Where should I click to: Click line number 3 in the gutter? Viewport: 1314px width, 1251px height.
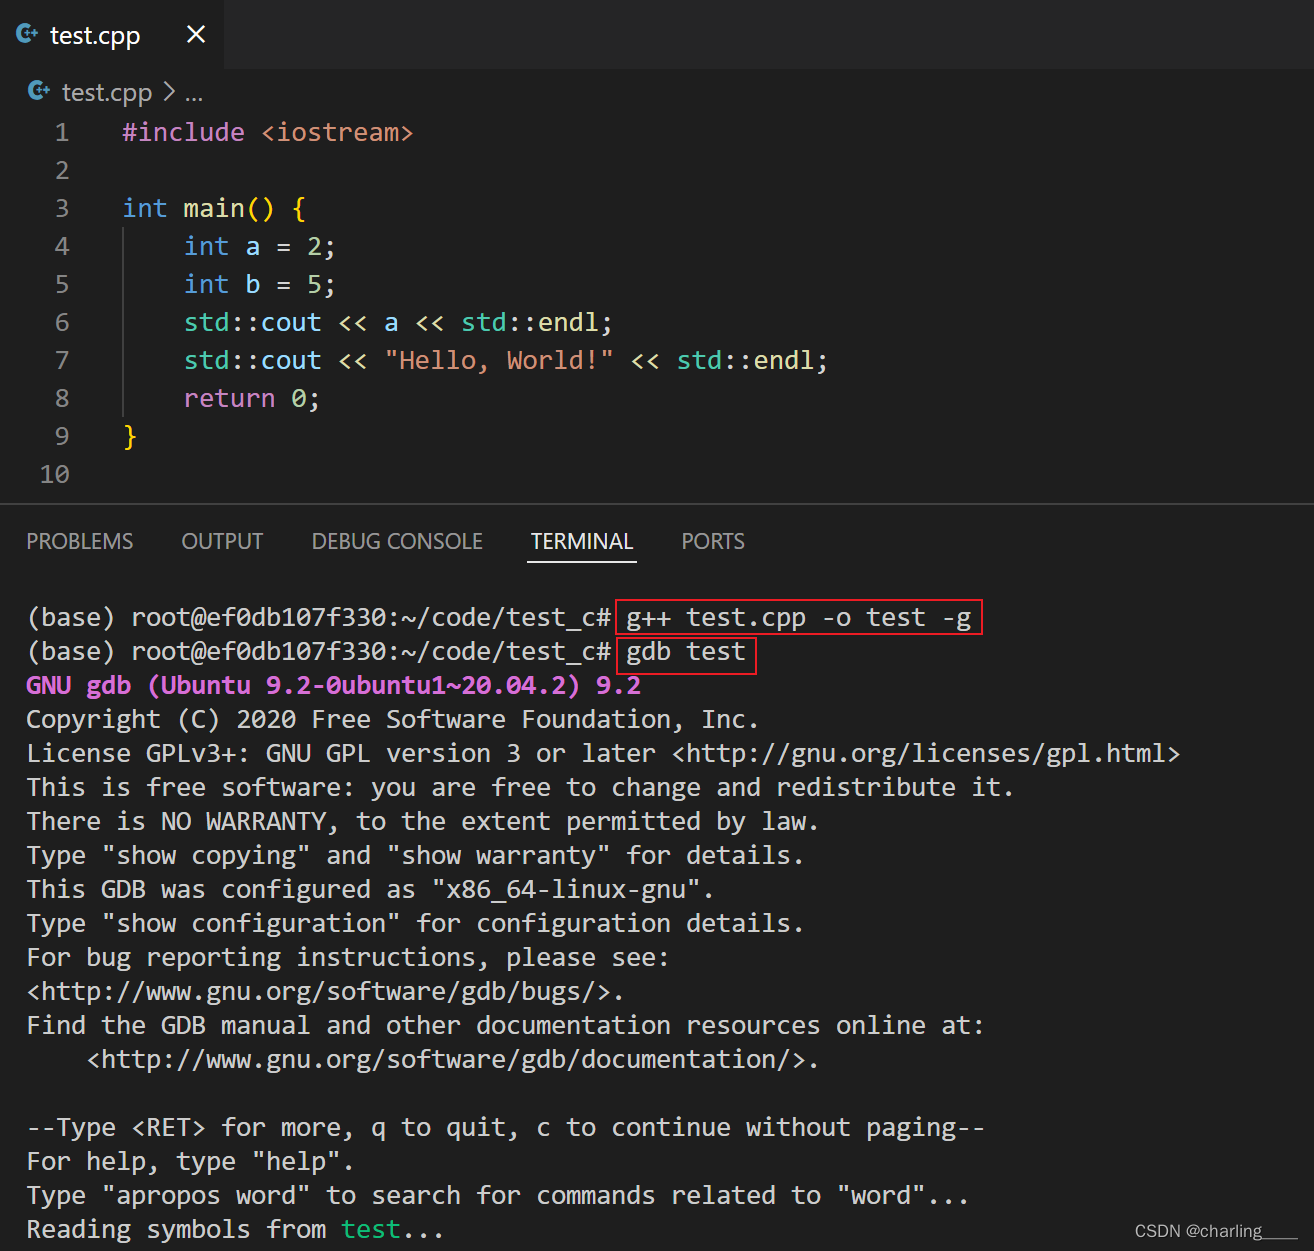pyautogui.click(x=62, y=208)
